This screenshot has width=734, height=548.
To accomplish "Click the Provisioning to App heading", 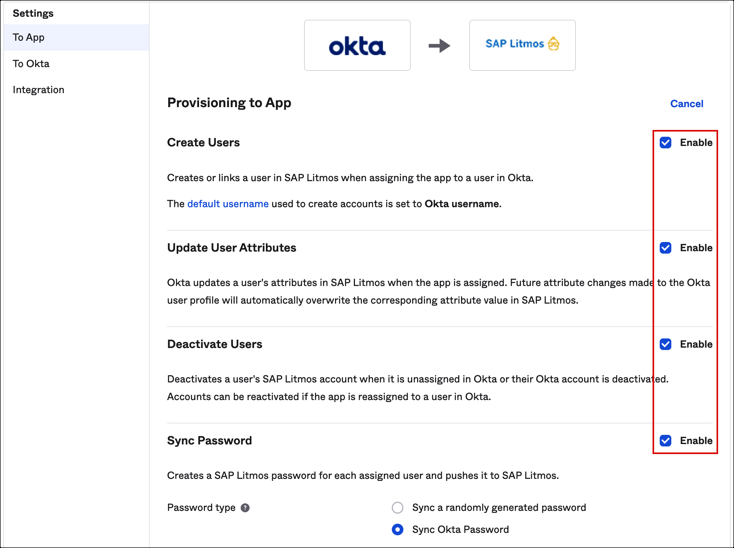I will [x=229, y=103].
